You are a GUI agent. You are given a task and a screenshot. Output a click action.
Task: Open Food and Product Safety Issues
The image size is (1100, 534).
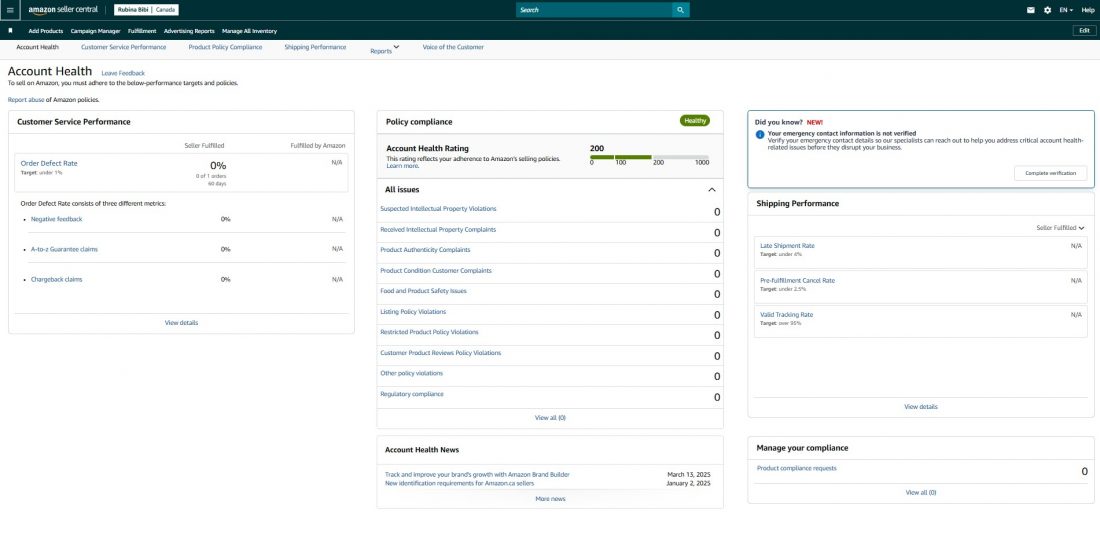tap(423, 291)
